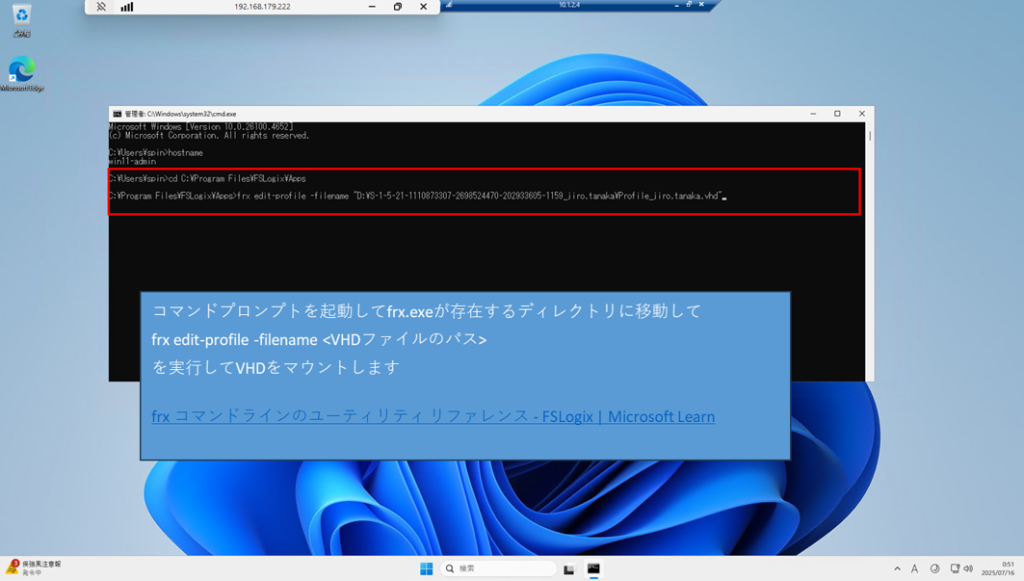Click the volume speaker tray icon
Screen dimensions: 1024x581
968,569
